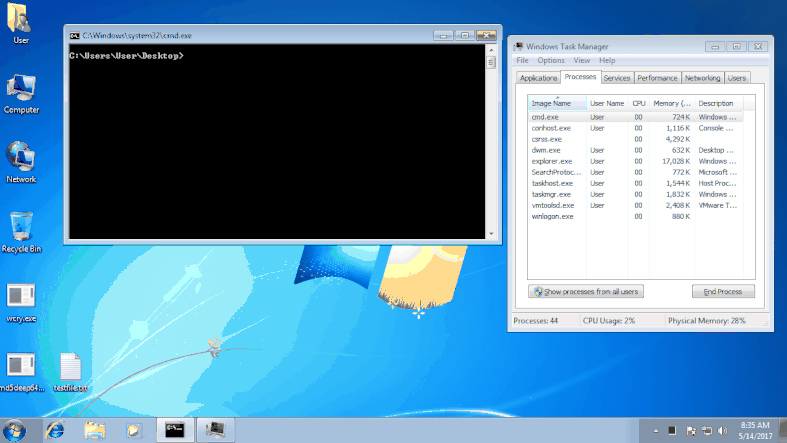Select the Recycle Bin icon

[21, 232]
